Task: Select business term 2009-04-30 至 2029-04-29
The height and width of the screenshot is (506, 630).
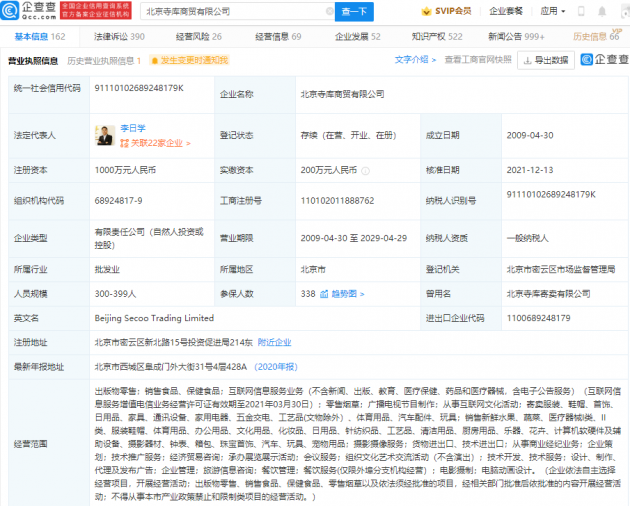Action: pos(354,238)
